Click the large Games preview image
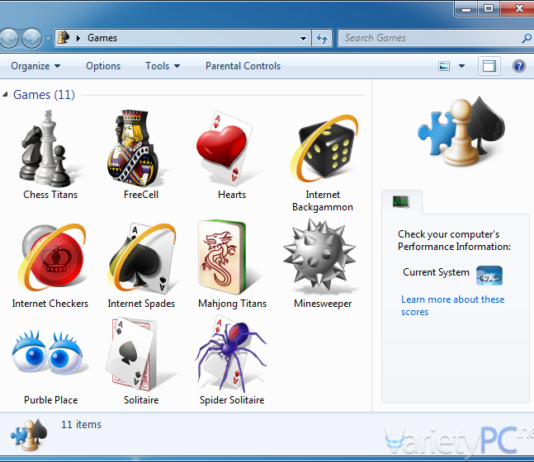 (x=461, y=131)
